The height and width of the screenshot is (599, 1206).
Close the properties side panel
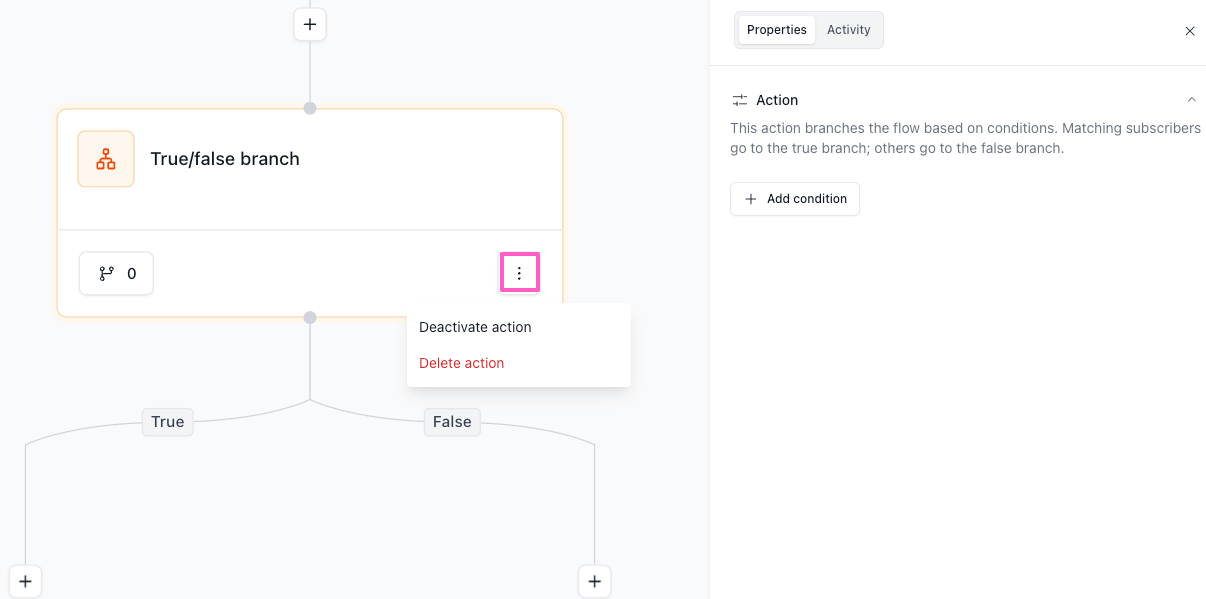[x=1190, y=31]
